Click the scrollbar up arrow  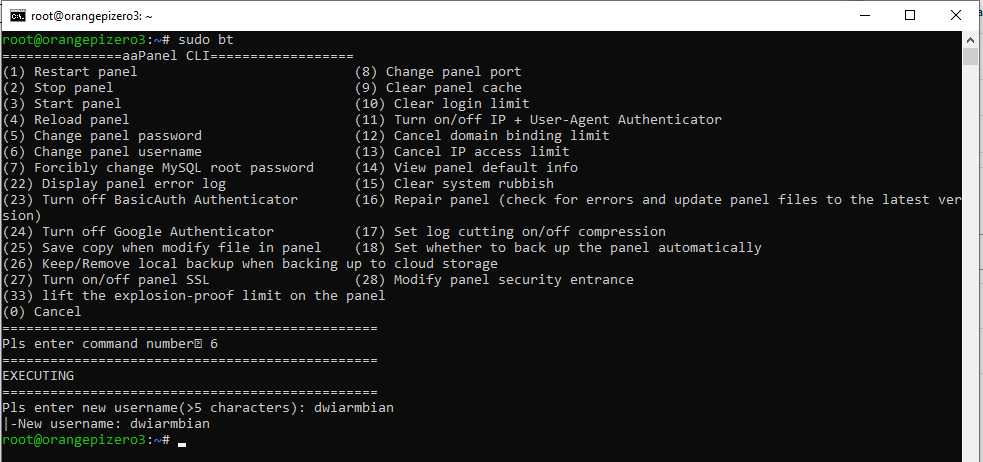(x=970, y=39)
